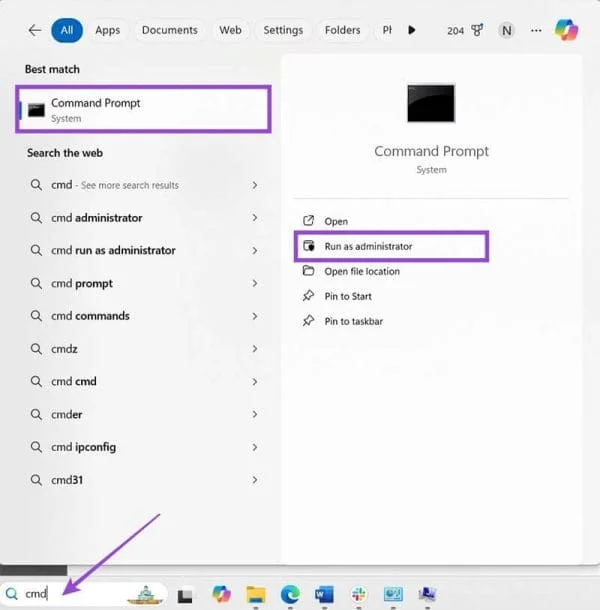Launch Copilot from the search header

point(566,30)
